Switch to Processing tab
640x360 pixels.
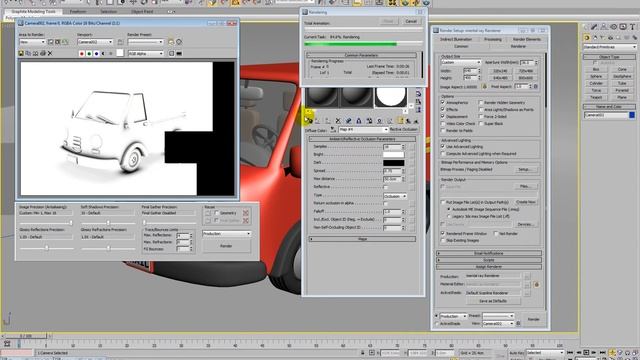[x=493, y=39]
